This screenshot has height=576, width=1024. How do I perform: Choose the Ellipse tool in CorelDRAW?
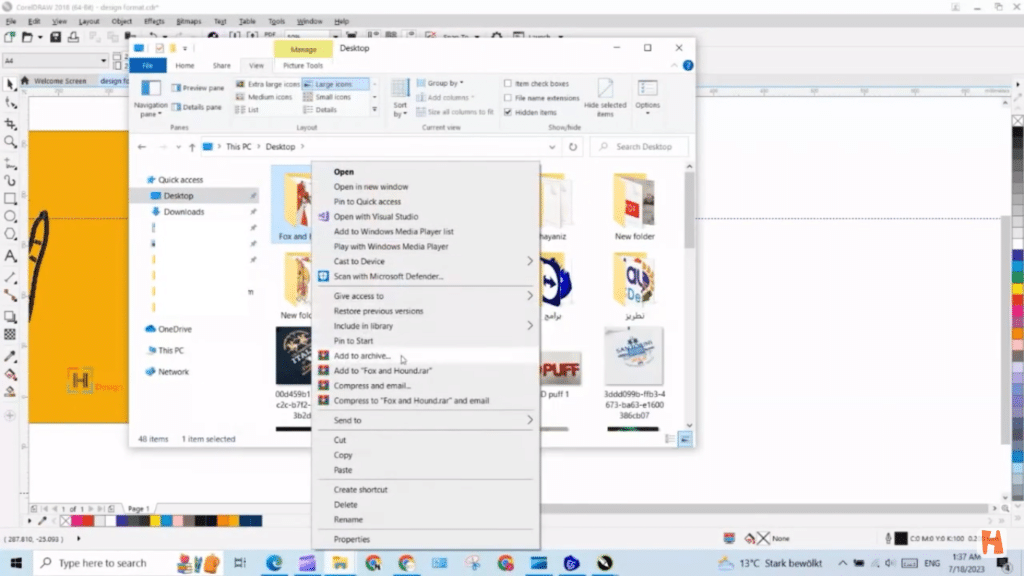tap(10, 216)
